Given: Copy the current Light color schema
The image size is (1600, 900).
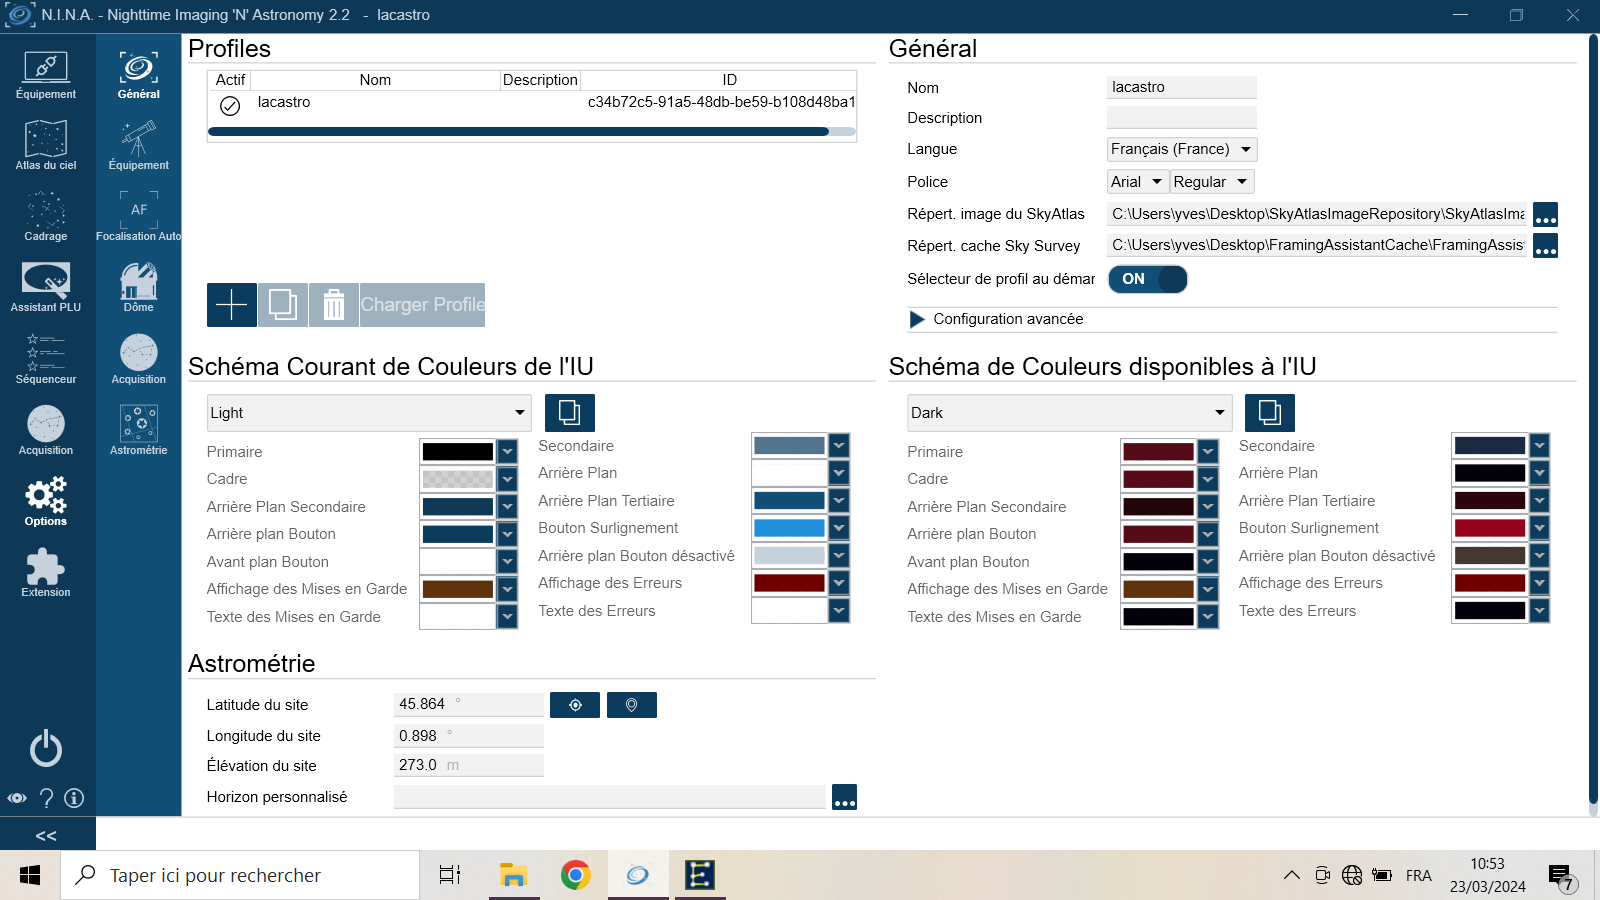Looking at the screenshot, I should [x=570, y=413].
